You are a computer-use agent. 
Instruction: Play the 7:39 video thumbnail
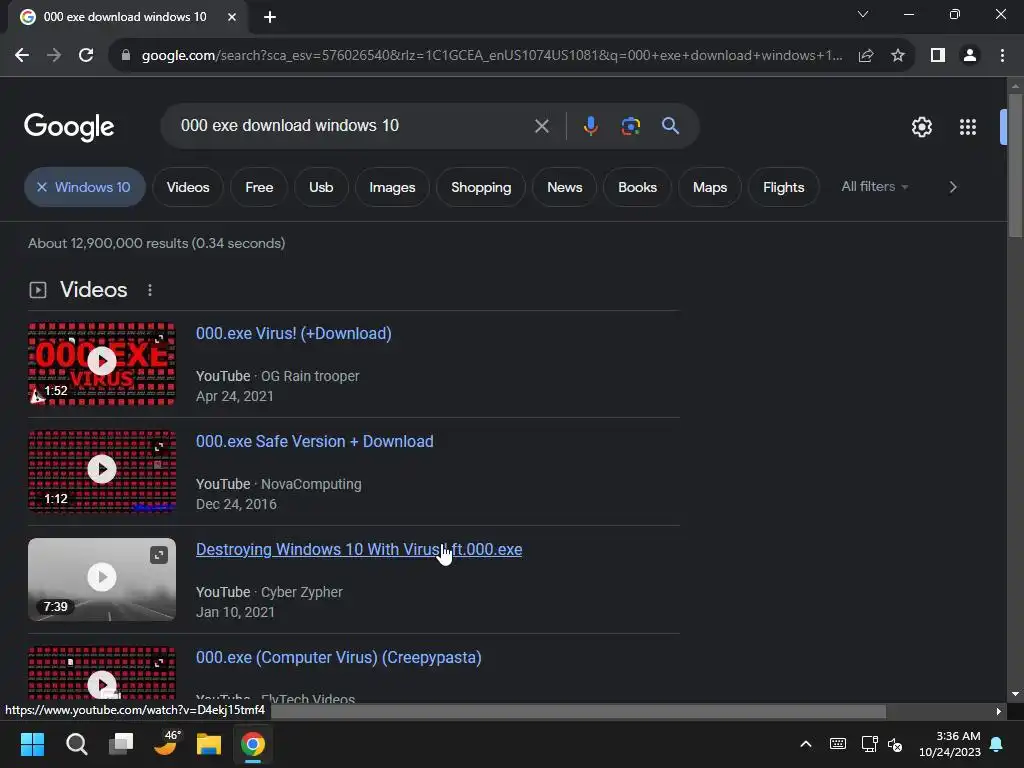coord(102,579)
